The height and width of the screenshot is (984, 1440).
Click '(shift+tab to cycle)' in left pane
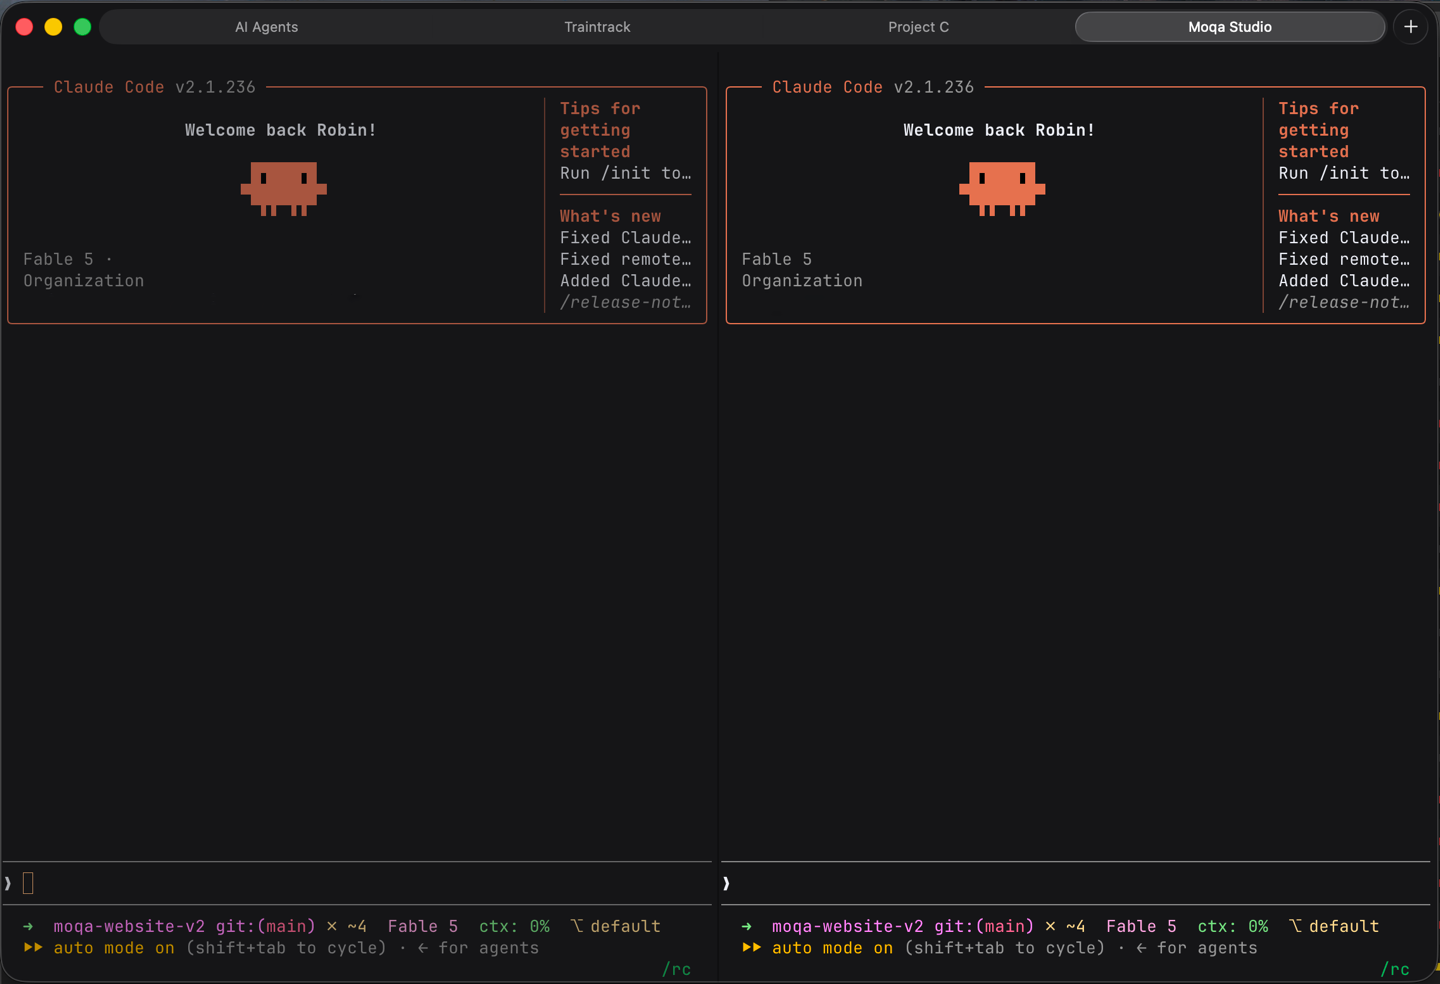[286, 948]
